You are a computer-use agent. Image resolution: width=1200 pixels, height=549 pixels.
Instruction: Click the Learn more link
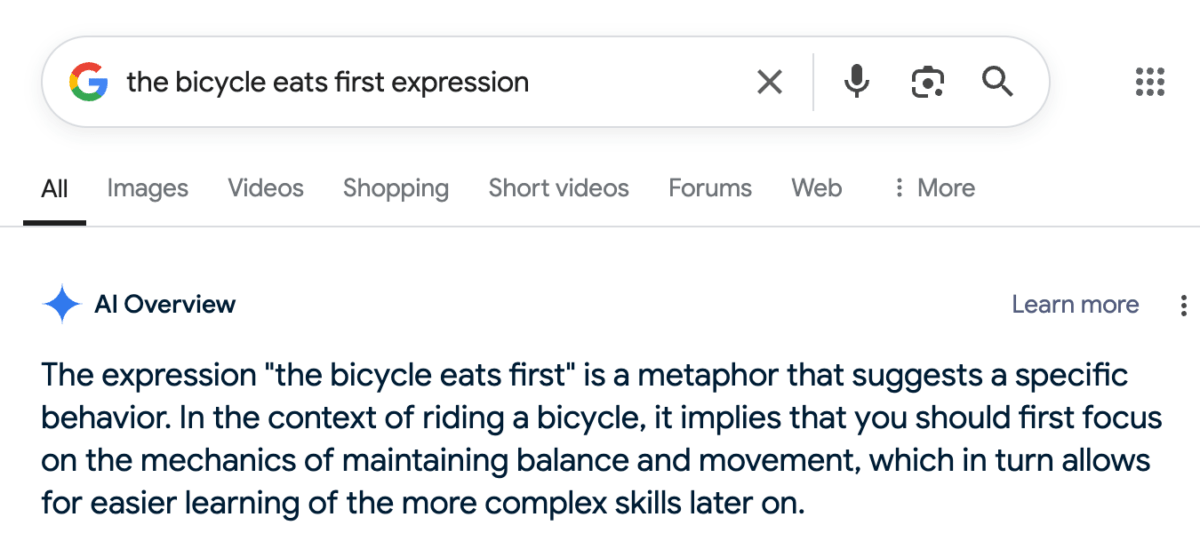point(1075,304)
